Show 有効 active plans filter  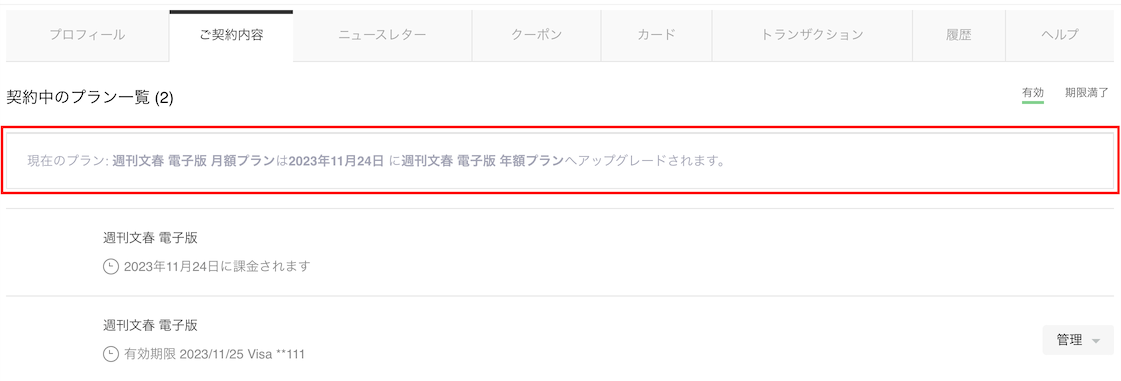pos(1033,93)
